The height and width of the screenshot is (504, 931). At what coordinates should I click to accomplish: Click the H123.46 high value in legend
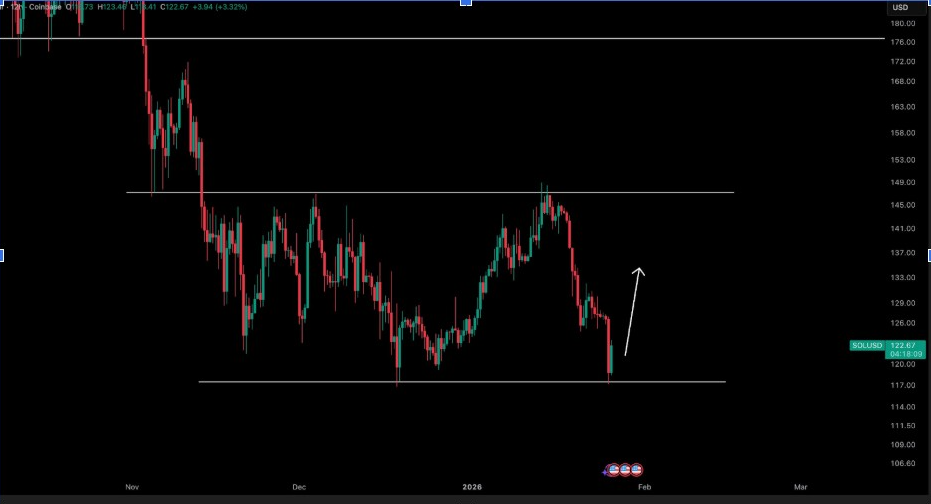coord(112,7)
